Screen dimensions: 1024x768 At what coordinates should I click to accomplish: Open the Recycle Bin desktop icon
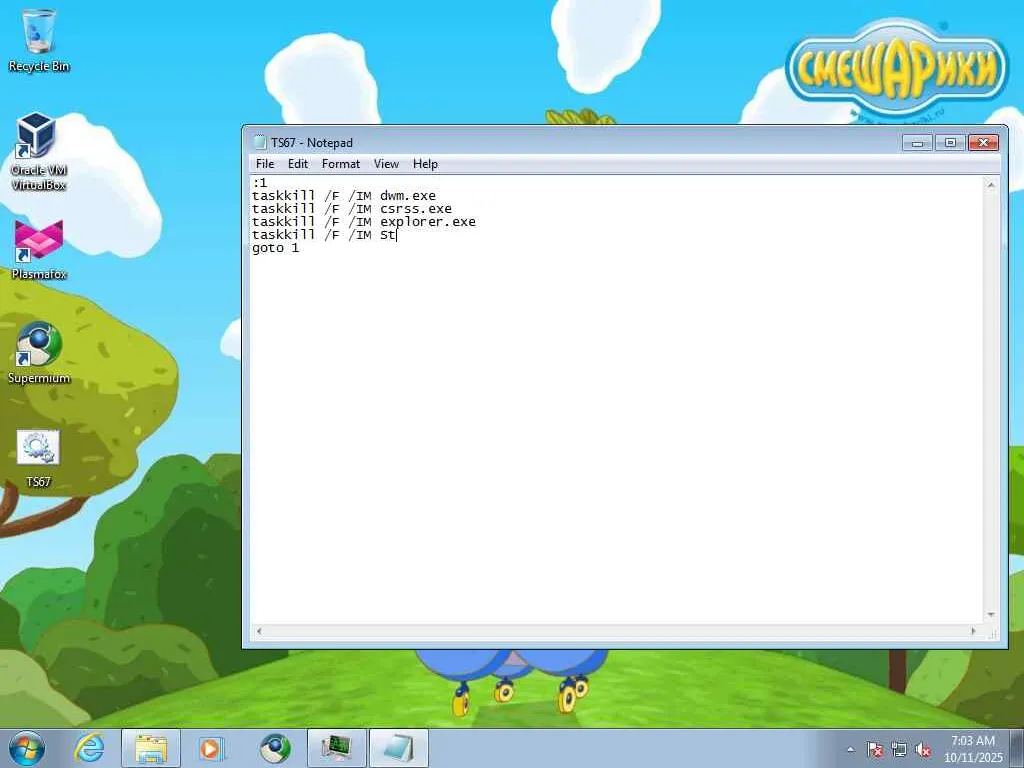point(39,40)
